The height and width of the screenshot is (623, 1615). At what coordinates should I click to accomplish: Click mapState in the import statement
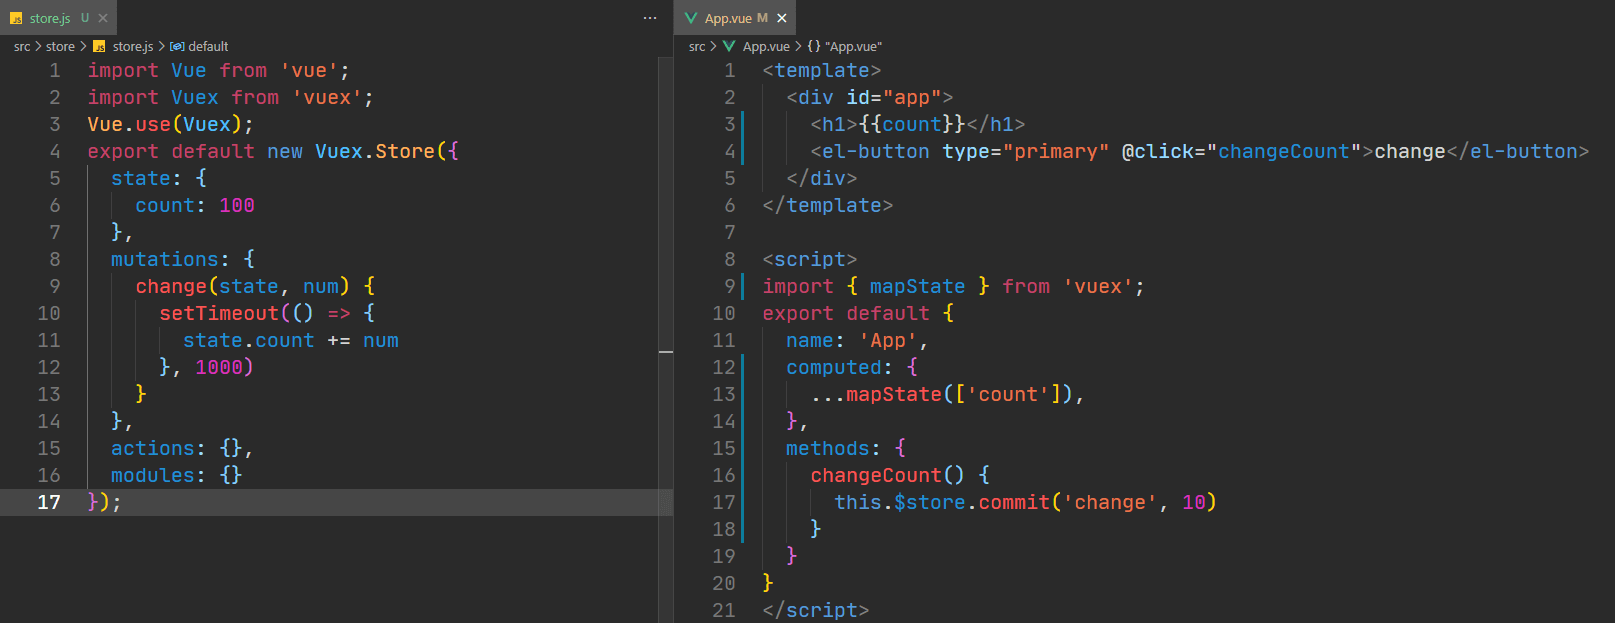click(x=918, y=287)
